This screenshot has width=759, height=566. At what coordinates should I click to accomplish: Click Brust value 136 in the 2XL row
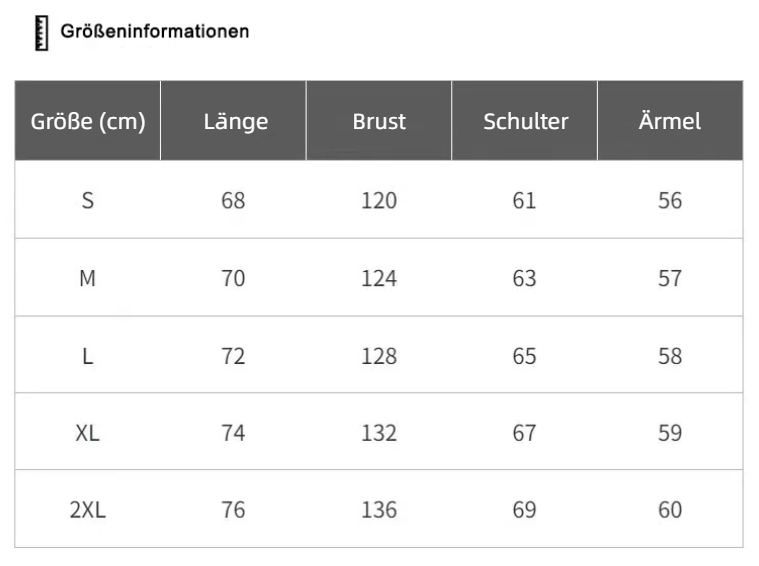[x=379, y=510]
